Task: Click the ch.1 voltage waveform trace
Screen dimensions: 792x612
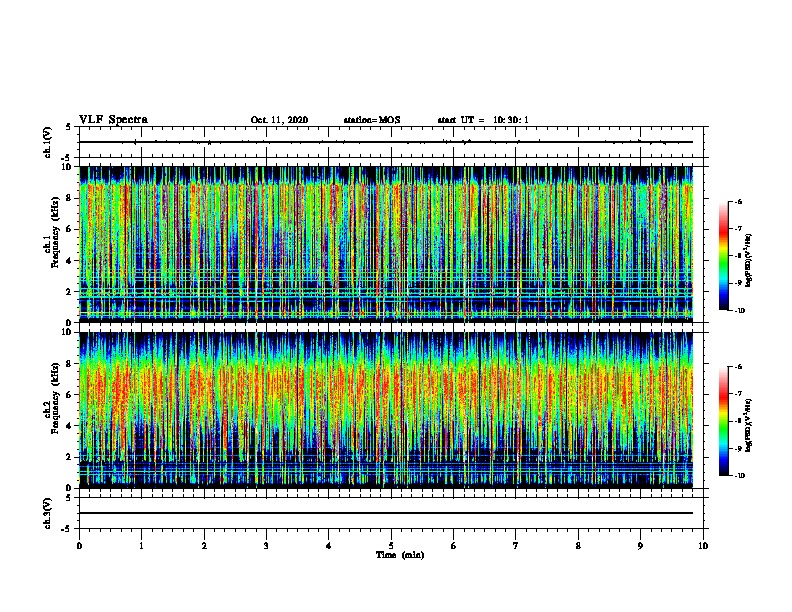Action: click(386, 142)
